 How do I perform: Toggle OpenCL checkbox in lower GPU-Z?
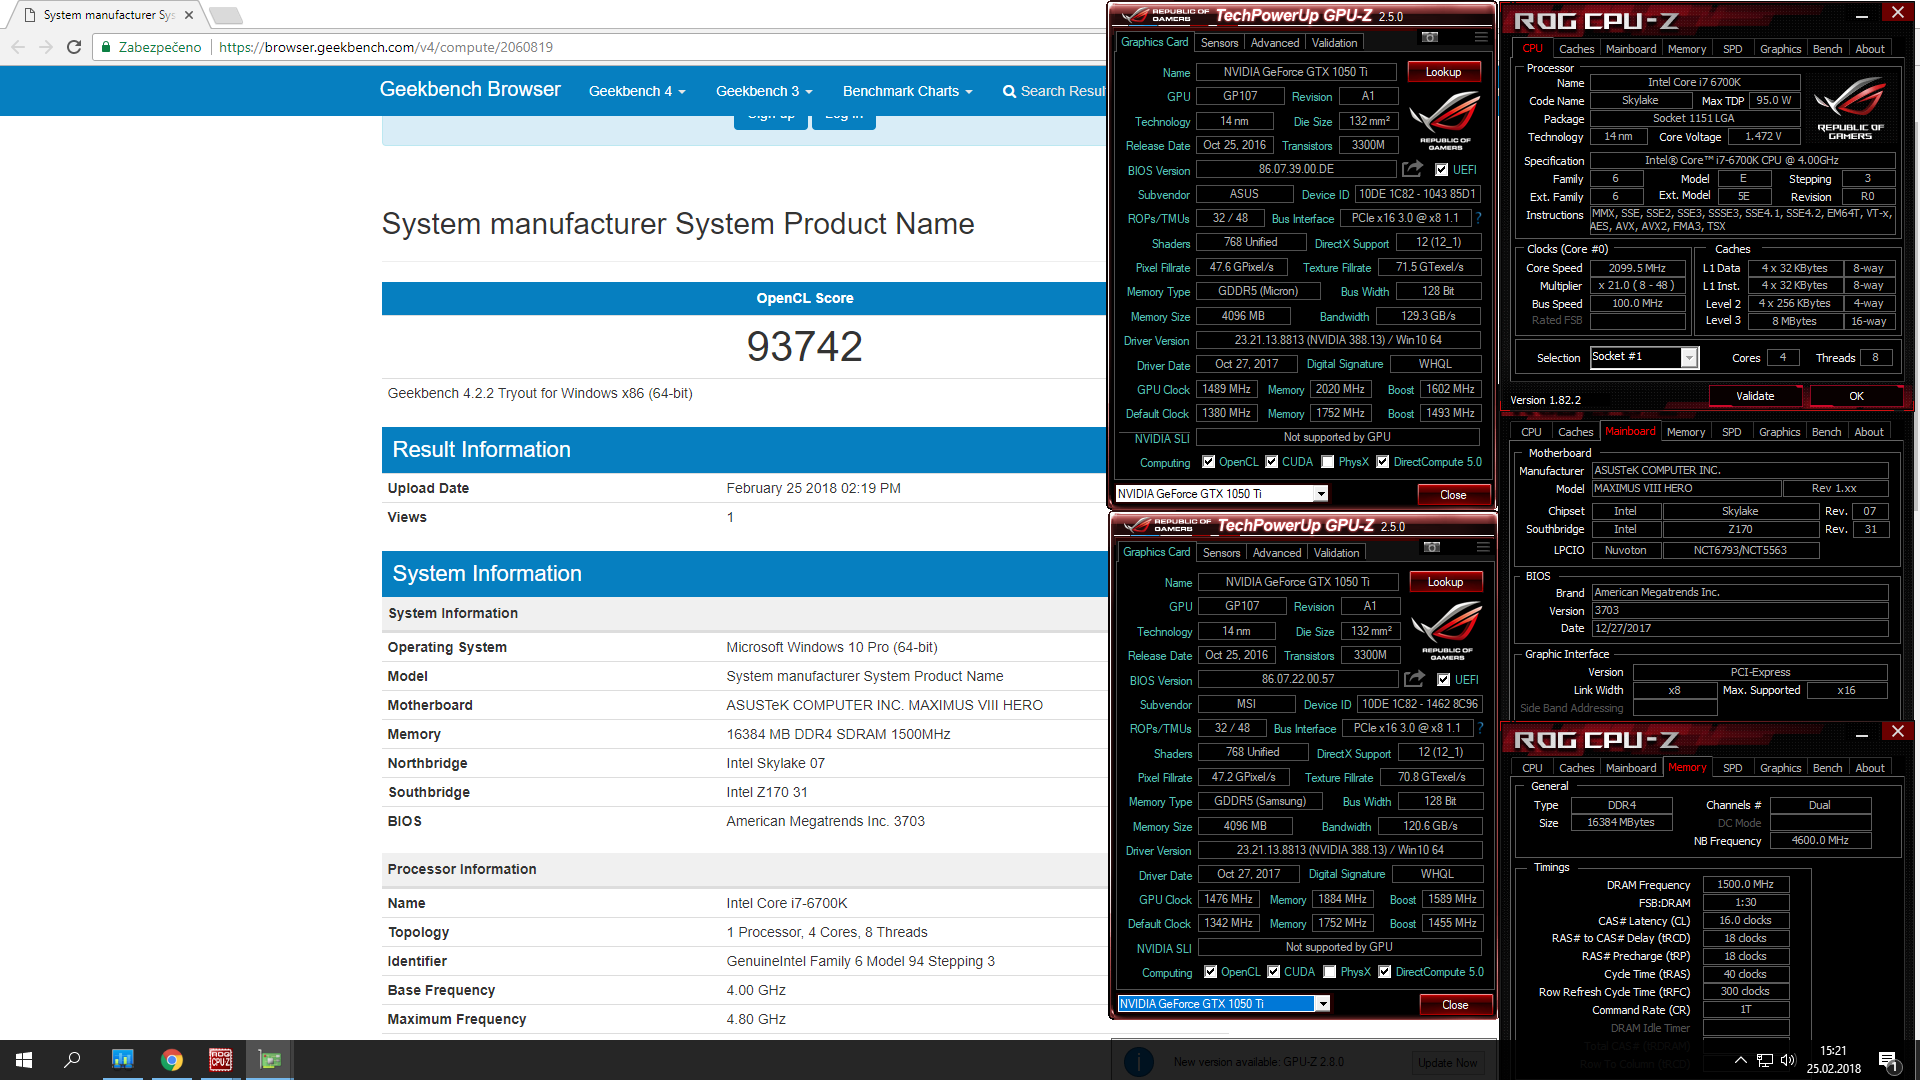1211,972
